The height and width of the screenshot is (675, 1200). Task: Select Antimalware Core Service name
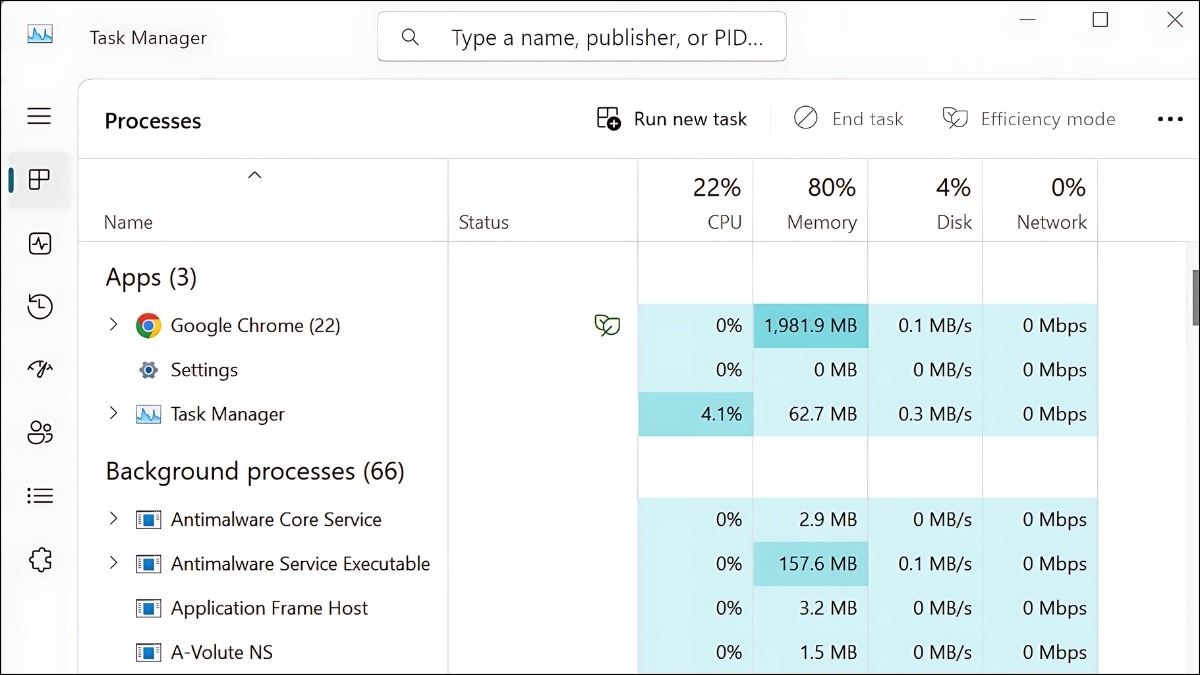[276, 520]
